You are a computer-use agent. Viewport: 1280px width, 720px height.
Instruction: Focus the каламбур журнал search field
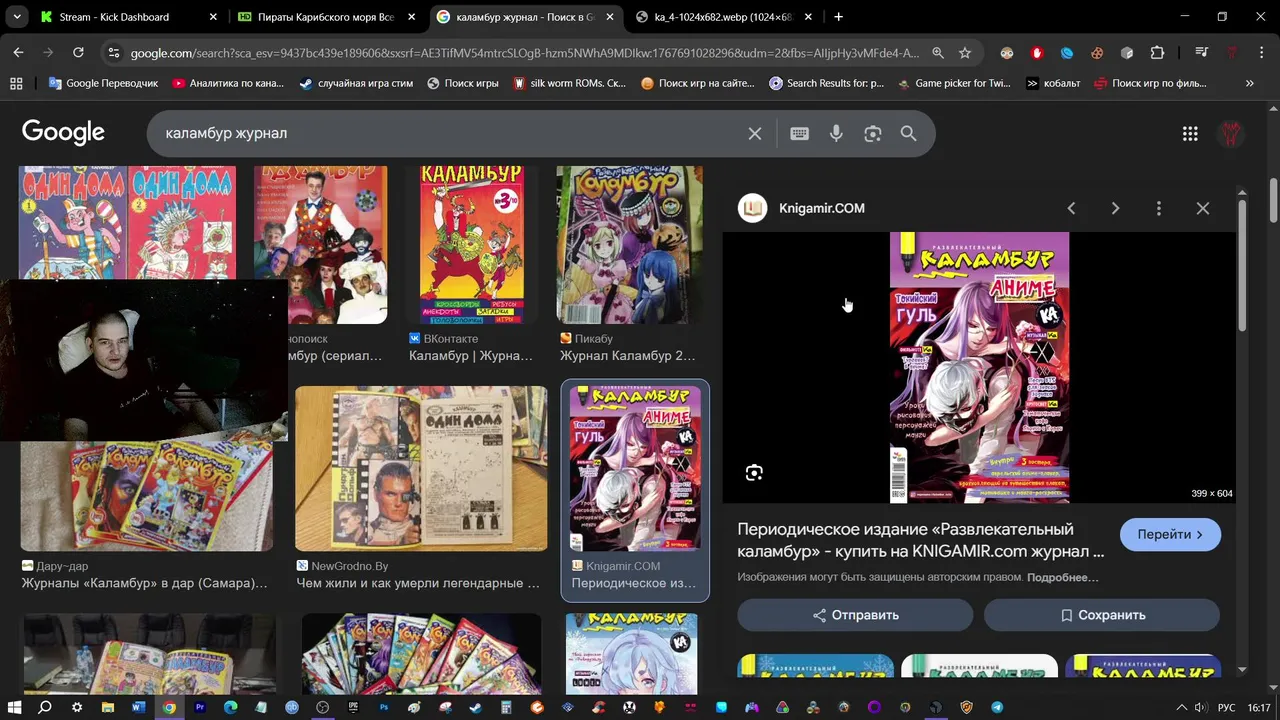click(x=450, y=133)
